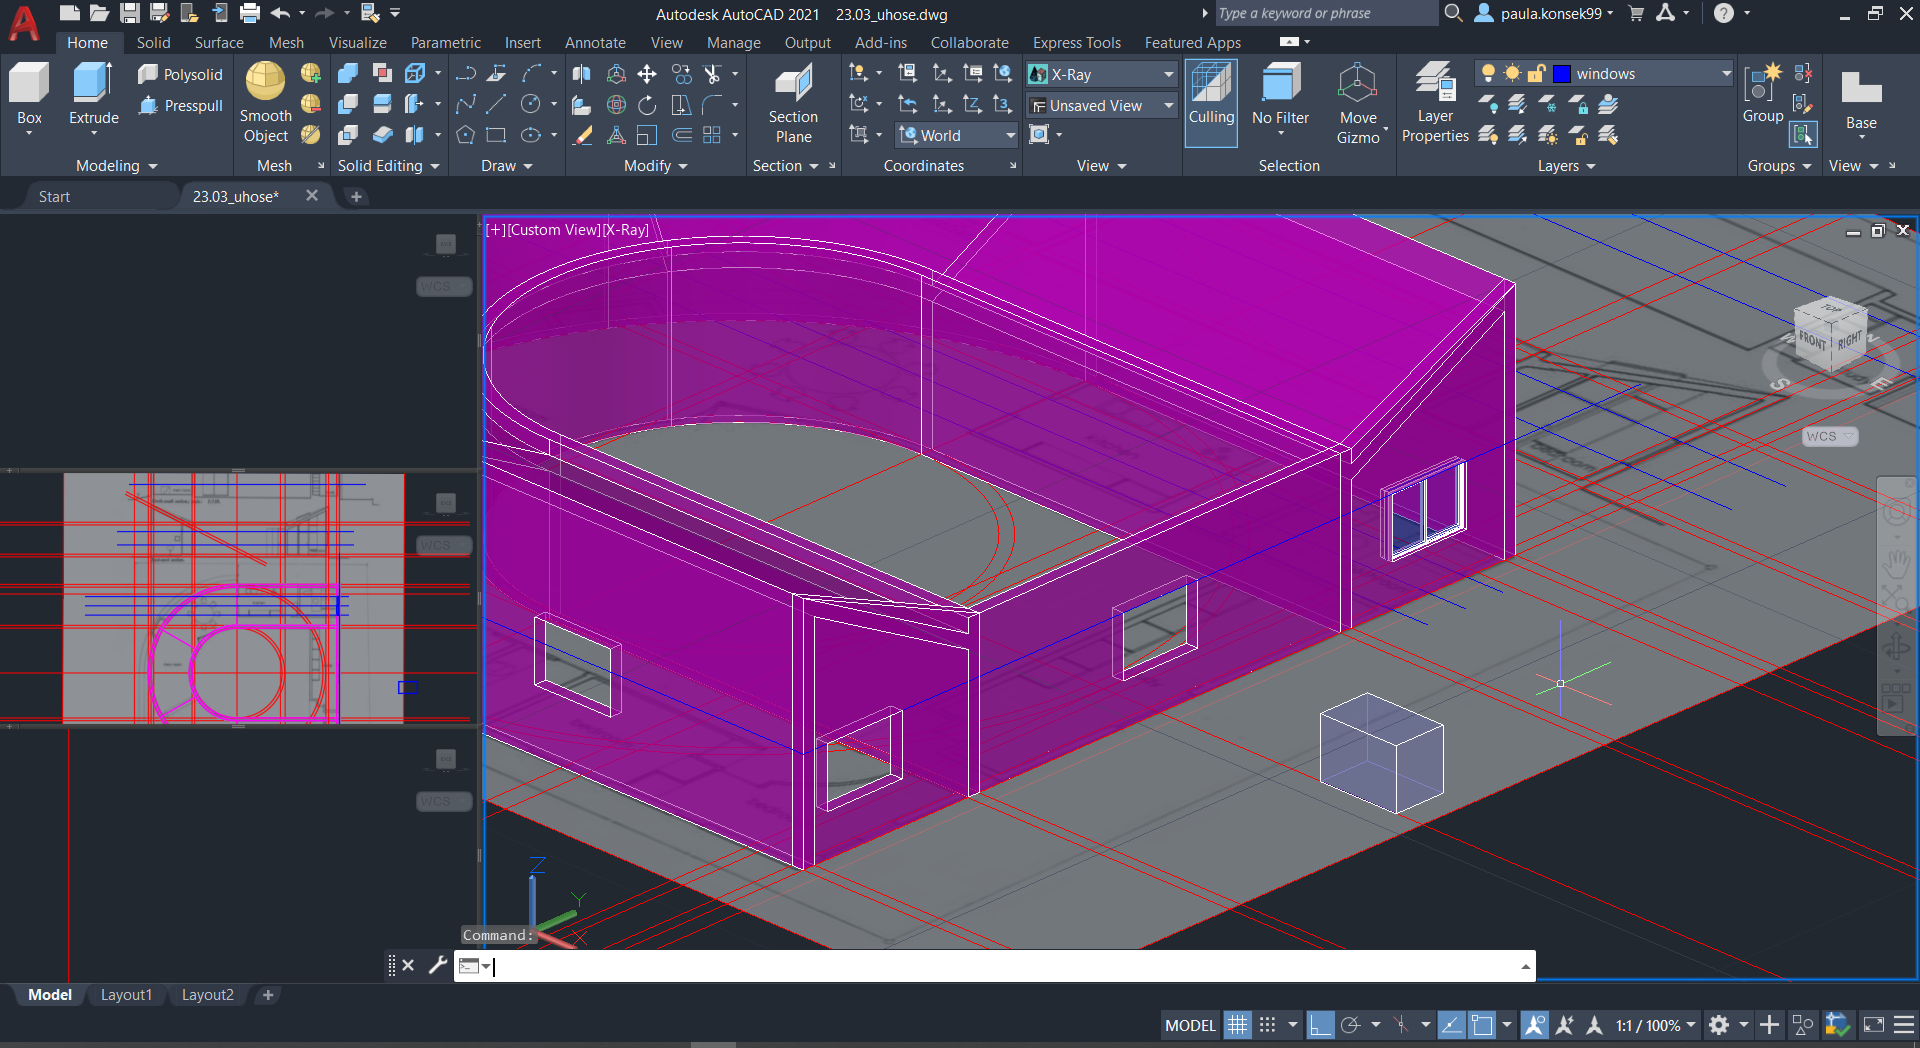Open the Annotate ribbon tab

click(595, 43)
